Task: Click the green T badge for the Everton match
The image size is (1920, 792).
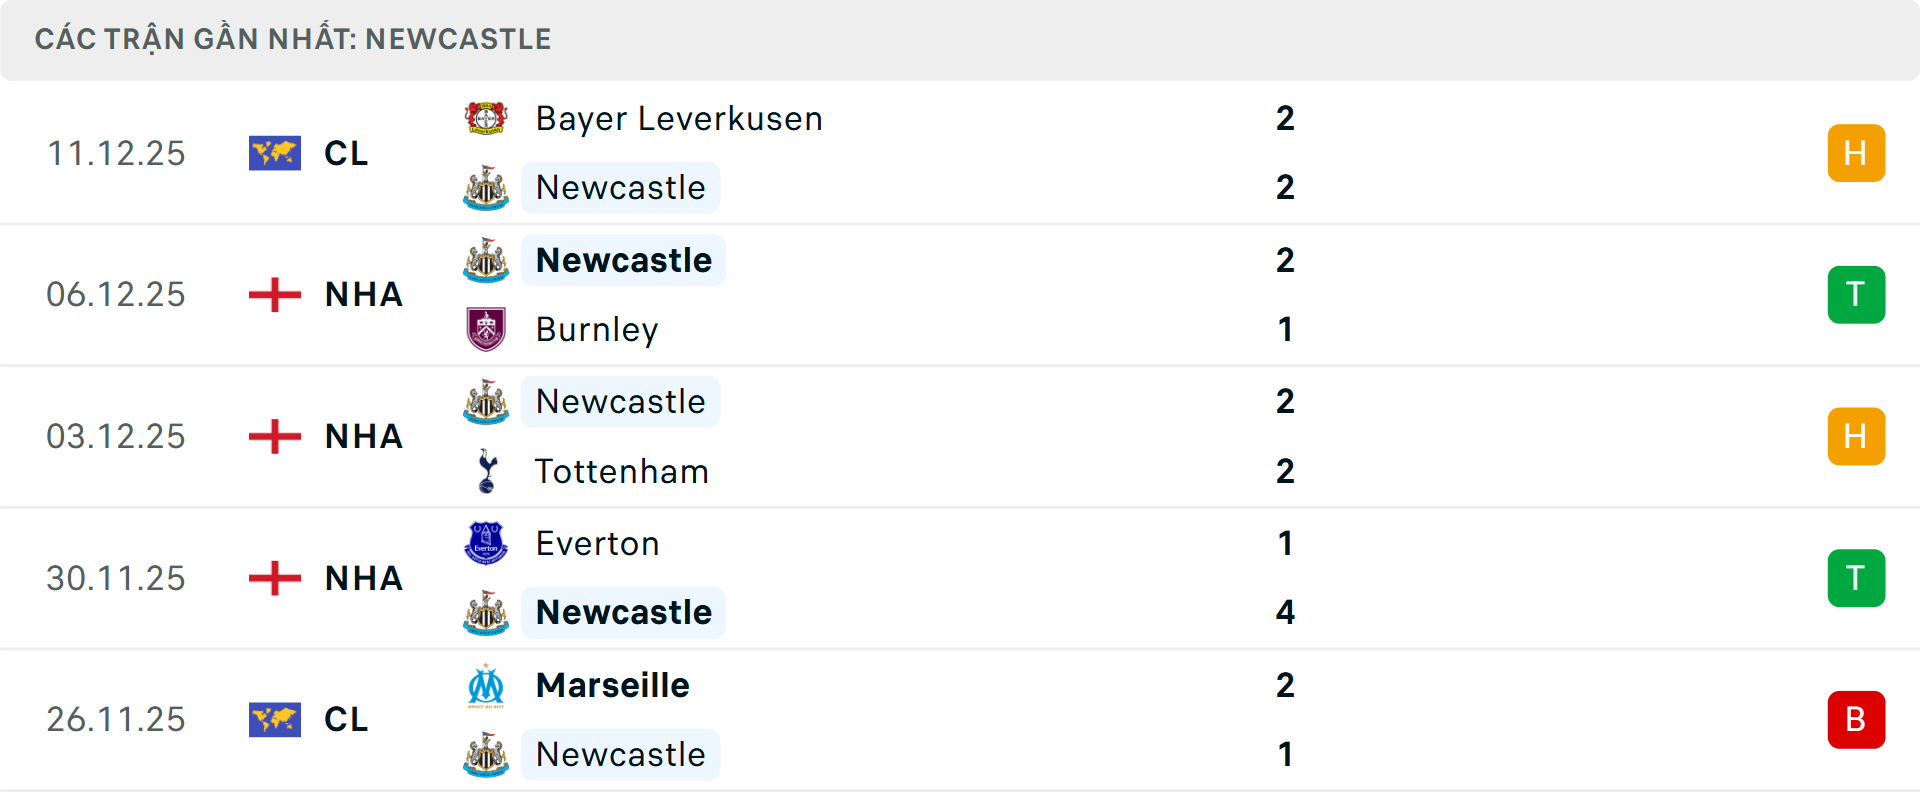Action: [x=1856, y=577]
